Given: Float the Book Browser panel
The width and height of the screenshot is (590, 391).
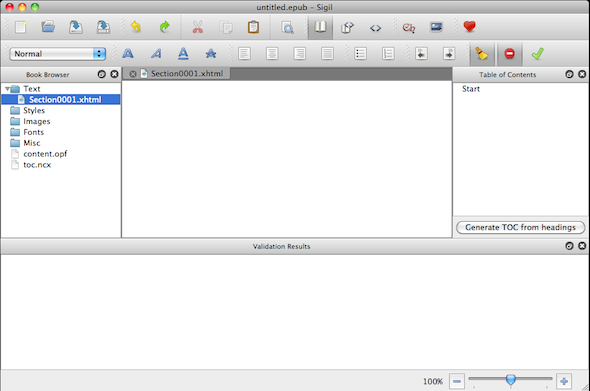Looking at the screenshot, I should pos(102,74).
